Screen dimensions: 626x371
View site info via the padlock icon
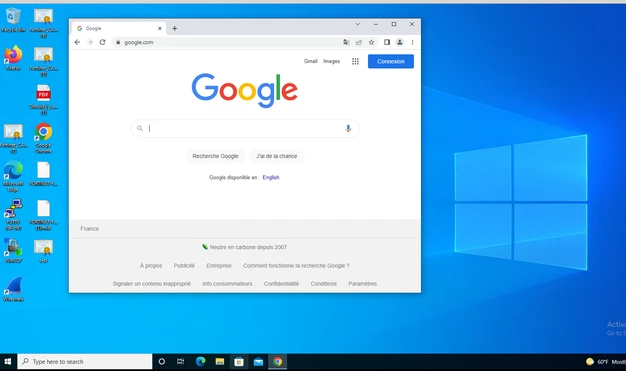tap(118, 42)
